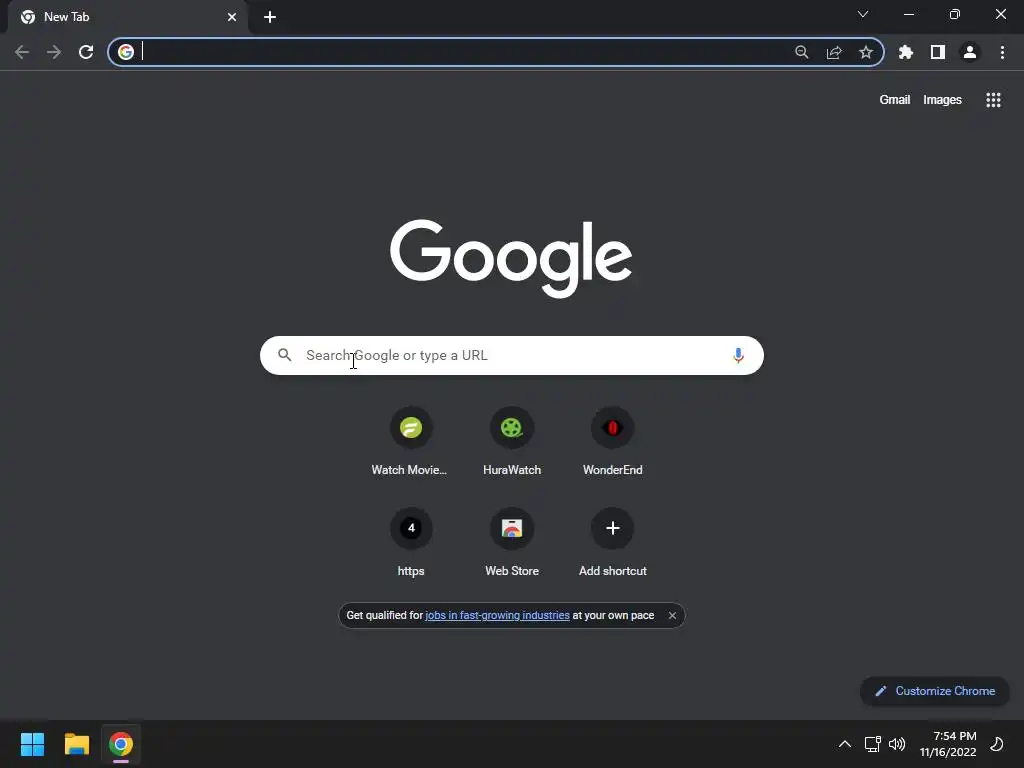Open tab search chevron dropdown
This screenshot has width=1024, height=768.
(863, 14)
